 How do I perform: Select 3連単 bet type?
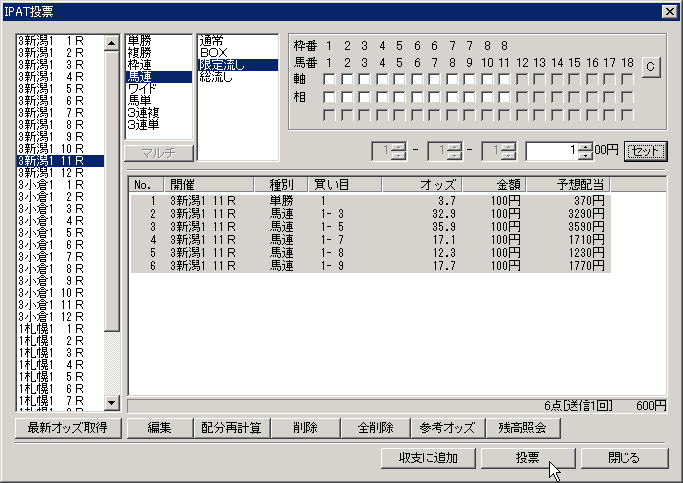pos(145,124)
